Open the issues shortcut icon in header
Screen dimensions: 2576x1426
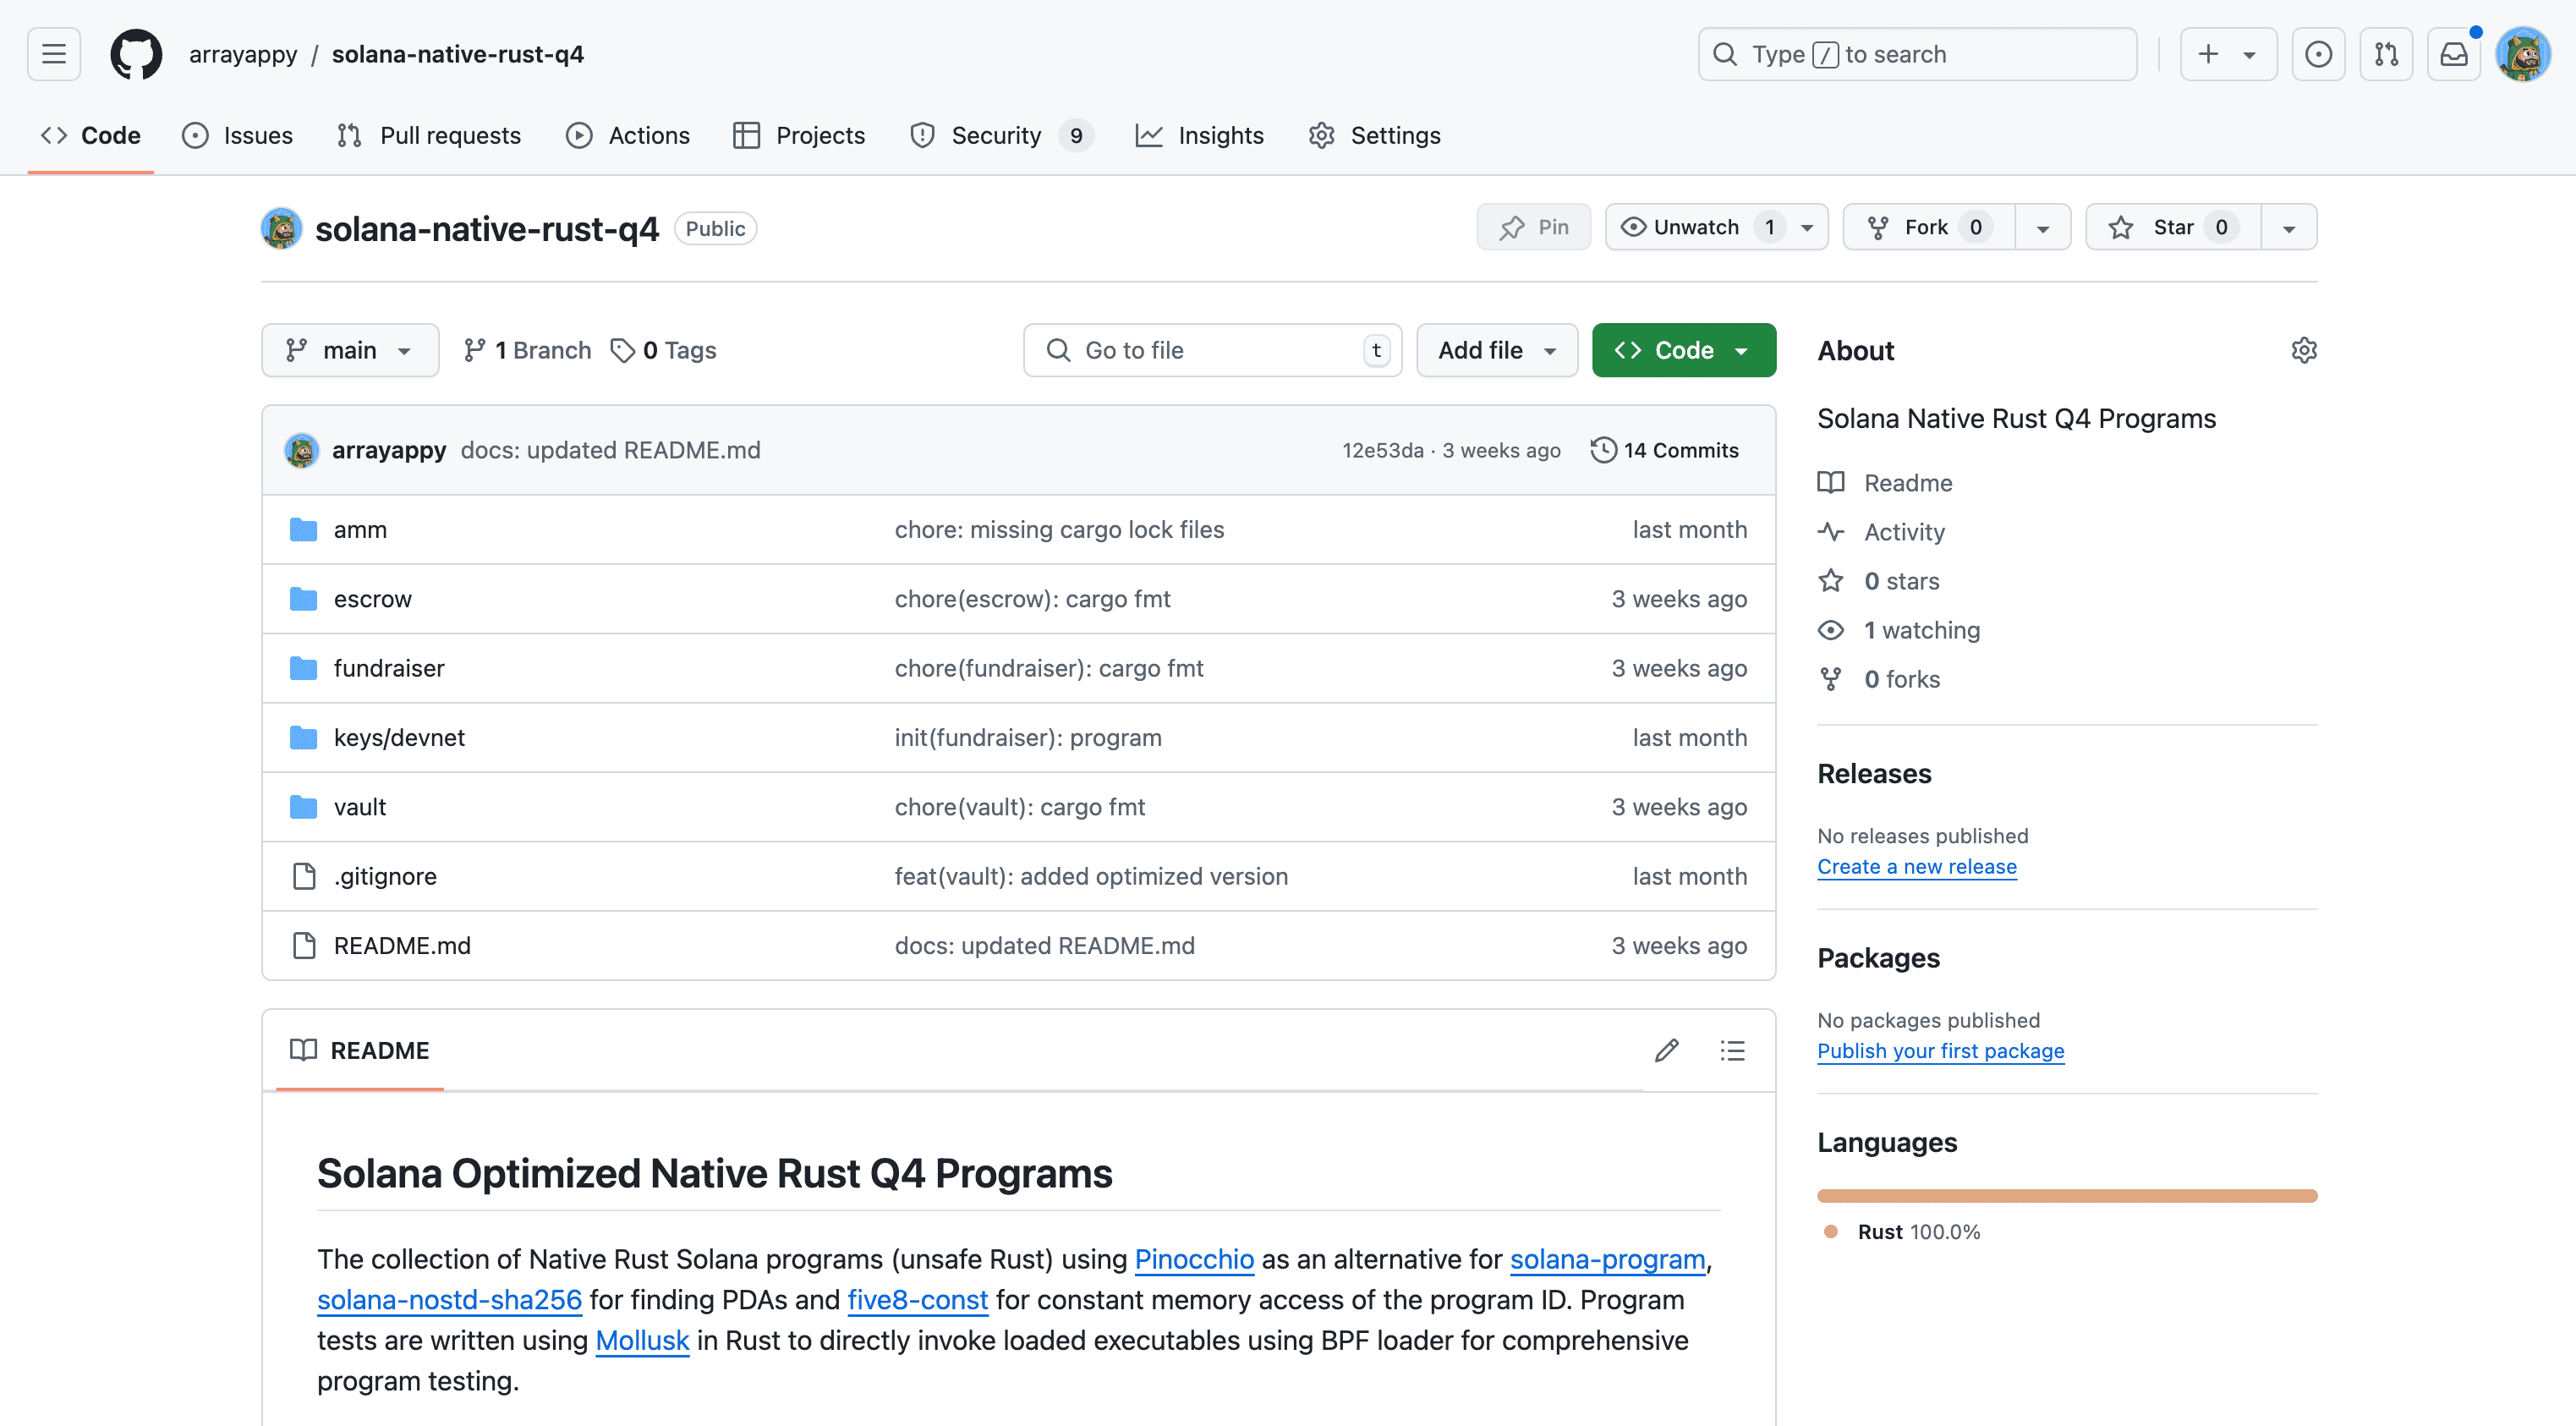point(2318,54)
